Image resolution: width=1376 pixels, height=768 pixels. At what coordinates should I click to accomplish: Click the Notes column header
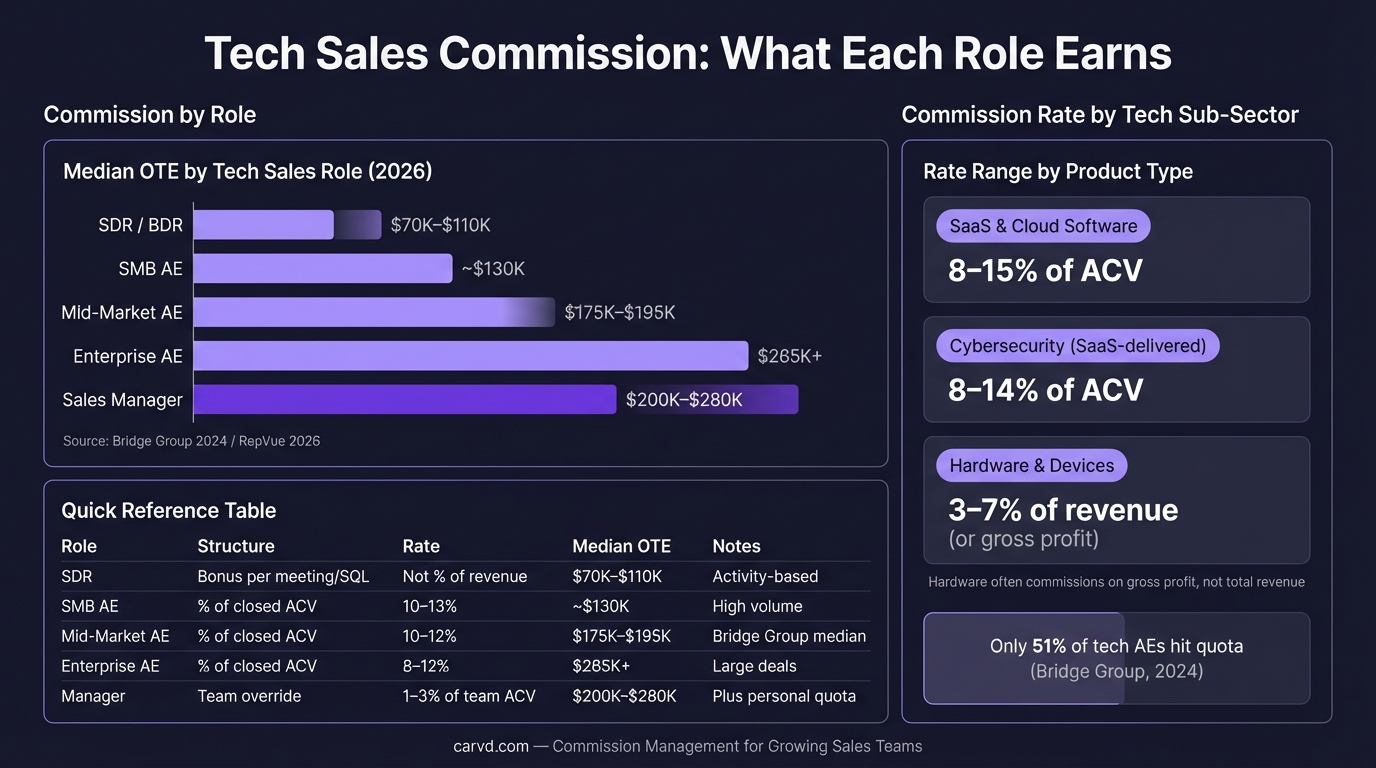pyautogui.click(x=736, y=546)
